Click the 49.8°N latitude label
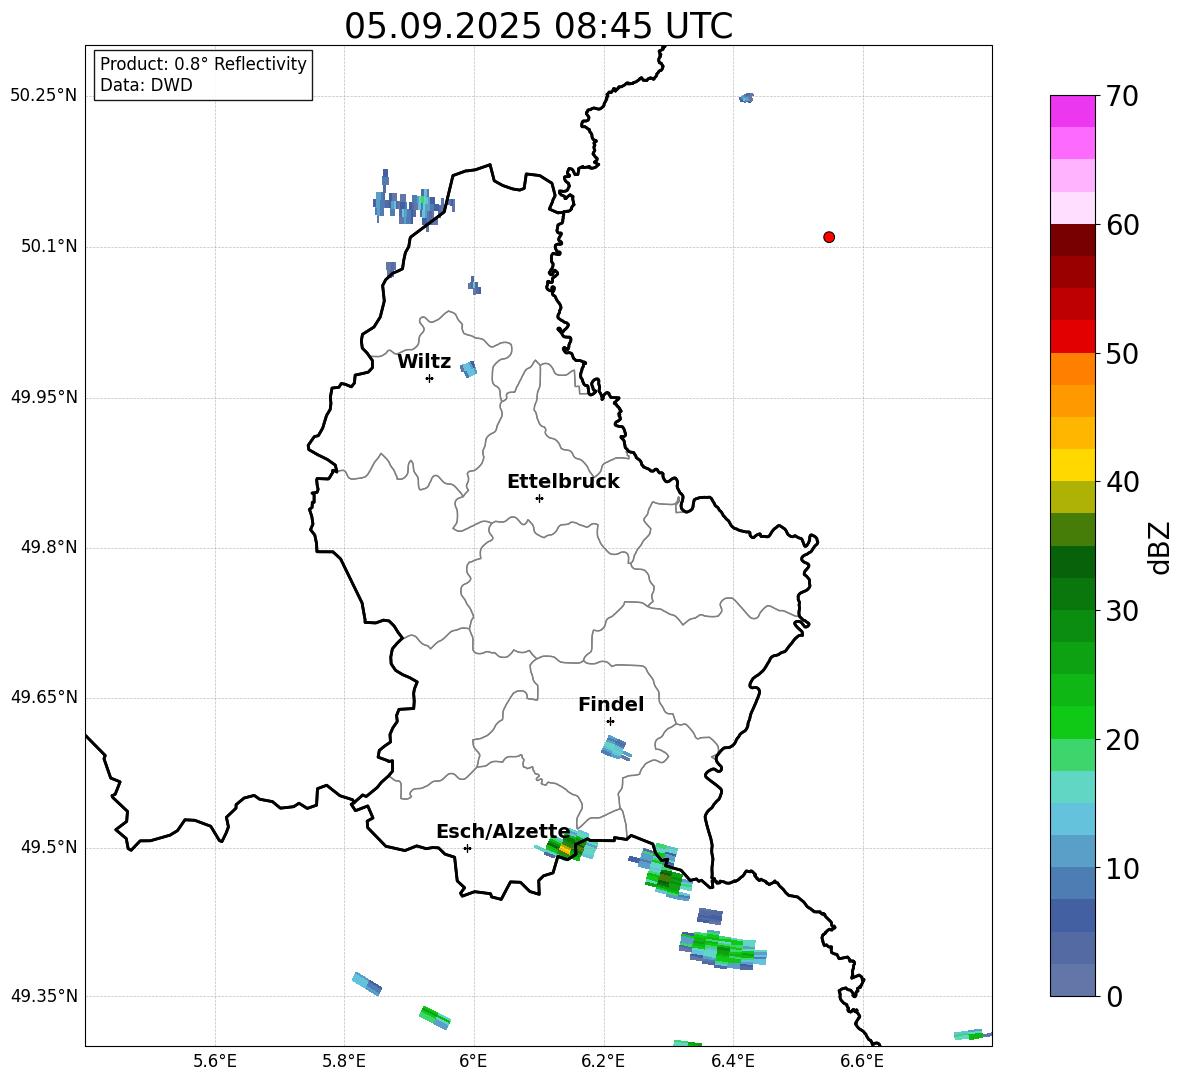The height and width of the screenshot is (1081, 1184). pos(49,547)
